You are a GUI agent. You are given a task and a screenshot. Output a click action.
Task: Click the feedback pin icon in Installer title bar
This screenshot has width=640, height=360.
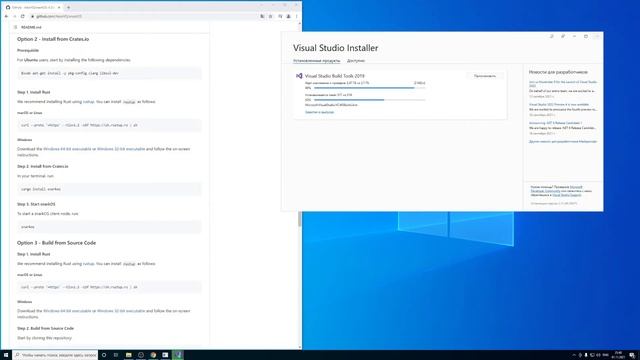(x=563, y=36)
